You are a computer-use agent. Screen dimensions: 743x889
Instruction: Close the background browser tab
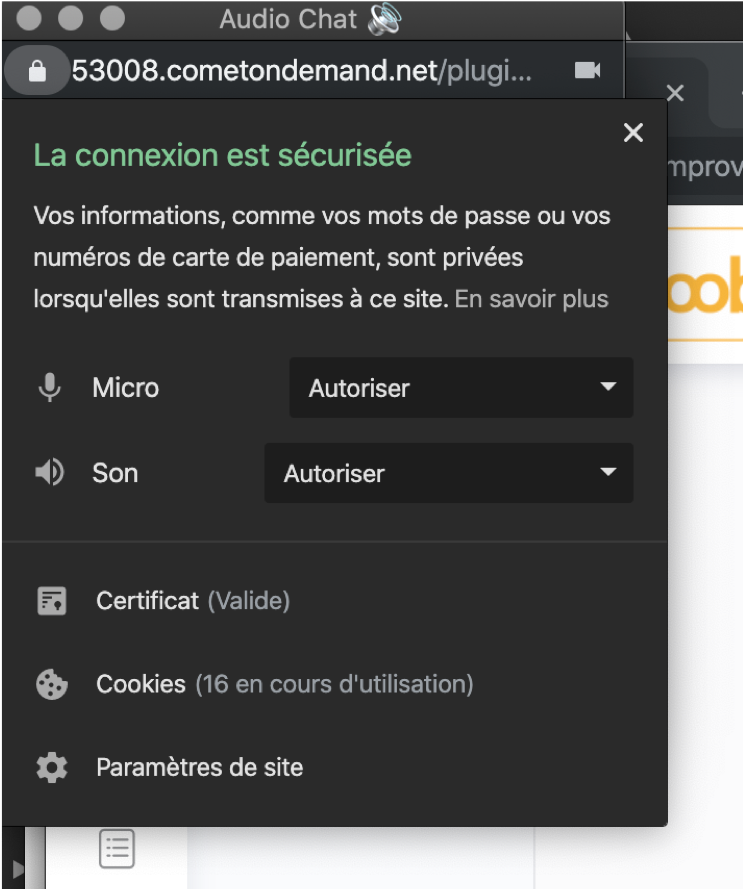coord(675,92)
